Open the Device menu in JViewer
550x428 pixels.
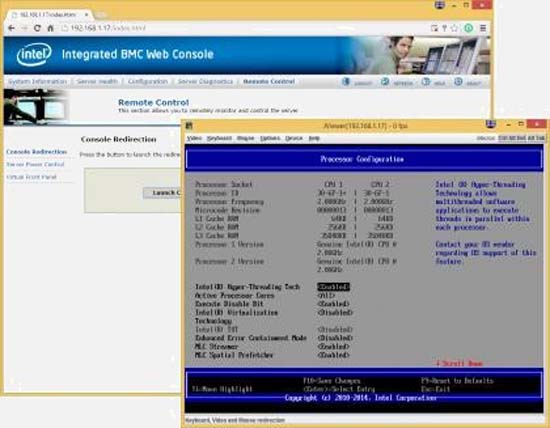point(294,138)
